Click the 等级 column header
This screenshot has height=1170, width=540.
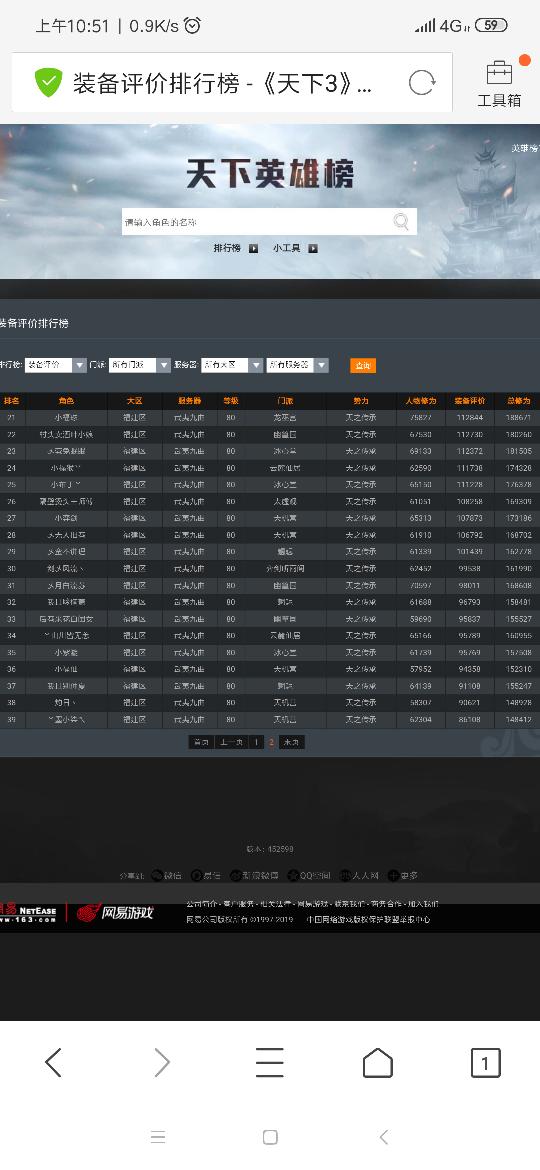[231, 401]
